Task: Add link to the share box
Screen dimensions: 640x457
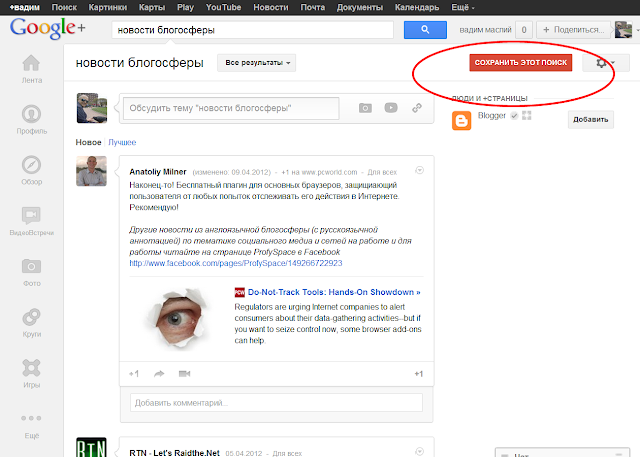Action: (x=417, y=108)
